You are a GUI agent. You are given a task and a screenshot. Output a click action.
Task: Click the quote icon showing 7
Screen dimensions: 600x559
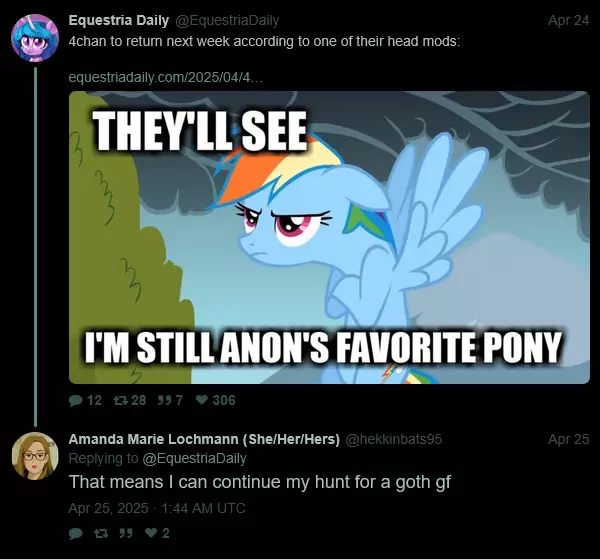coord(165,401)
